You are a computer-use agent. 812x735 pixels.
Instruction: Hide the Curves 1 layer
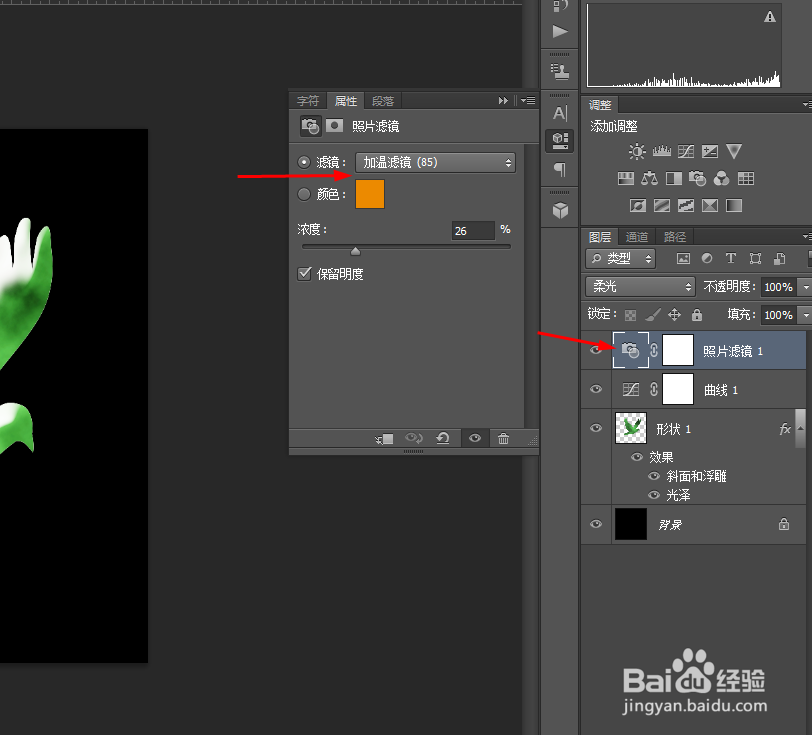(596, 389)
